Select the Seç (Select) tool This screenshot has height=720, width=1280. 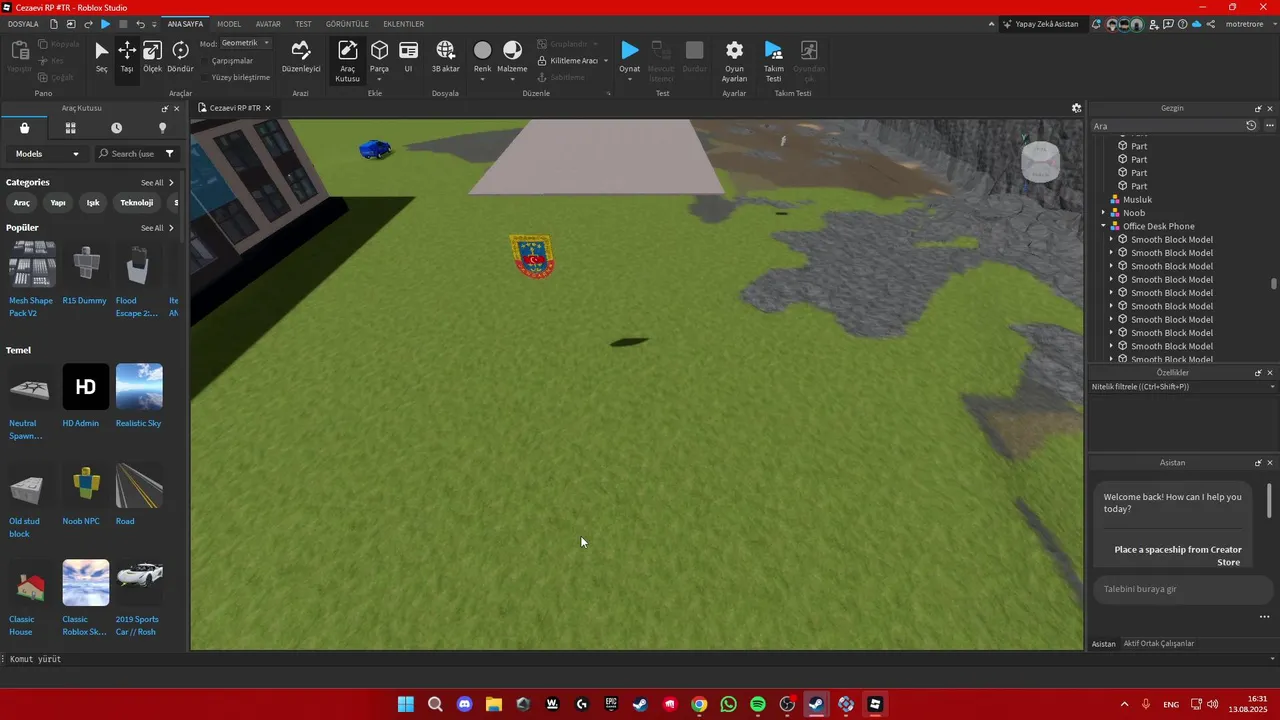point(101,56)
